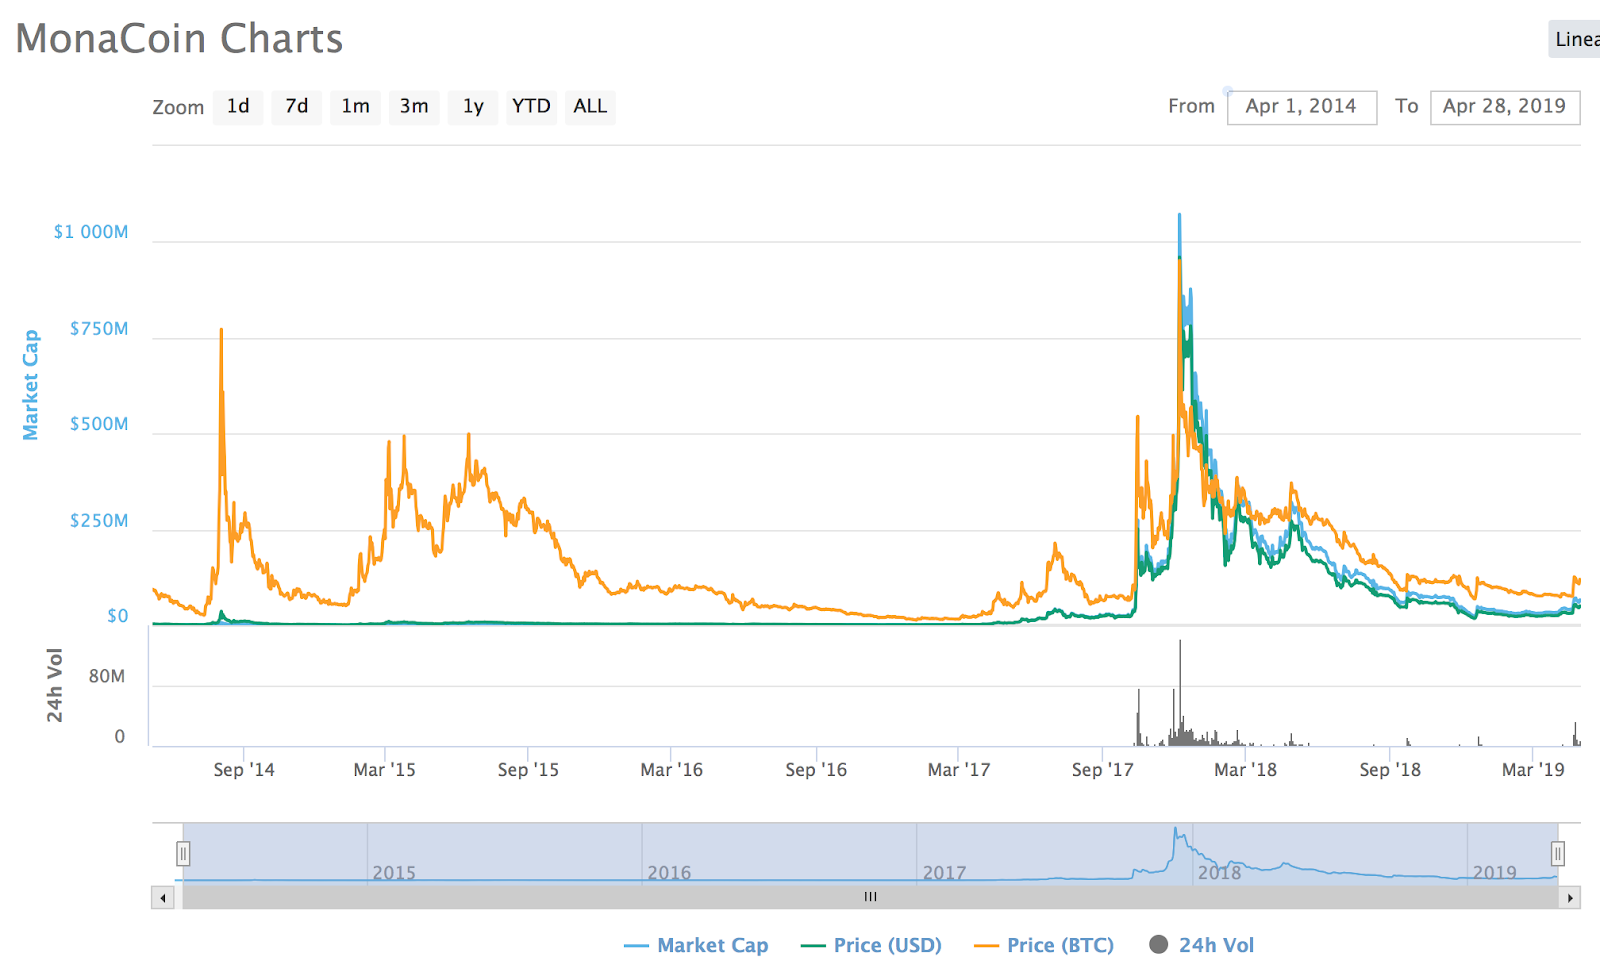Click the $1 000M axis label
The width and height of the screenshot is (1600, 976).
91,232
